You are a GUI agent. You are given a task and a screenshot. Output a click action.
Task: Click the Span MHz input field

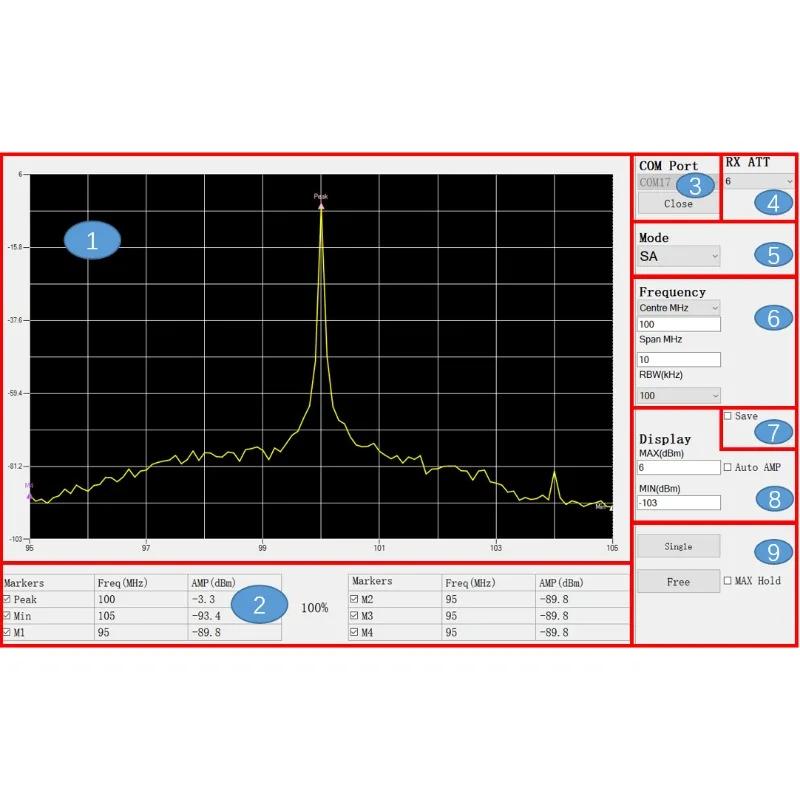(x=679, y=360)
